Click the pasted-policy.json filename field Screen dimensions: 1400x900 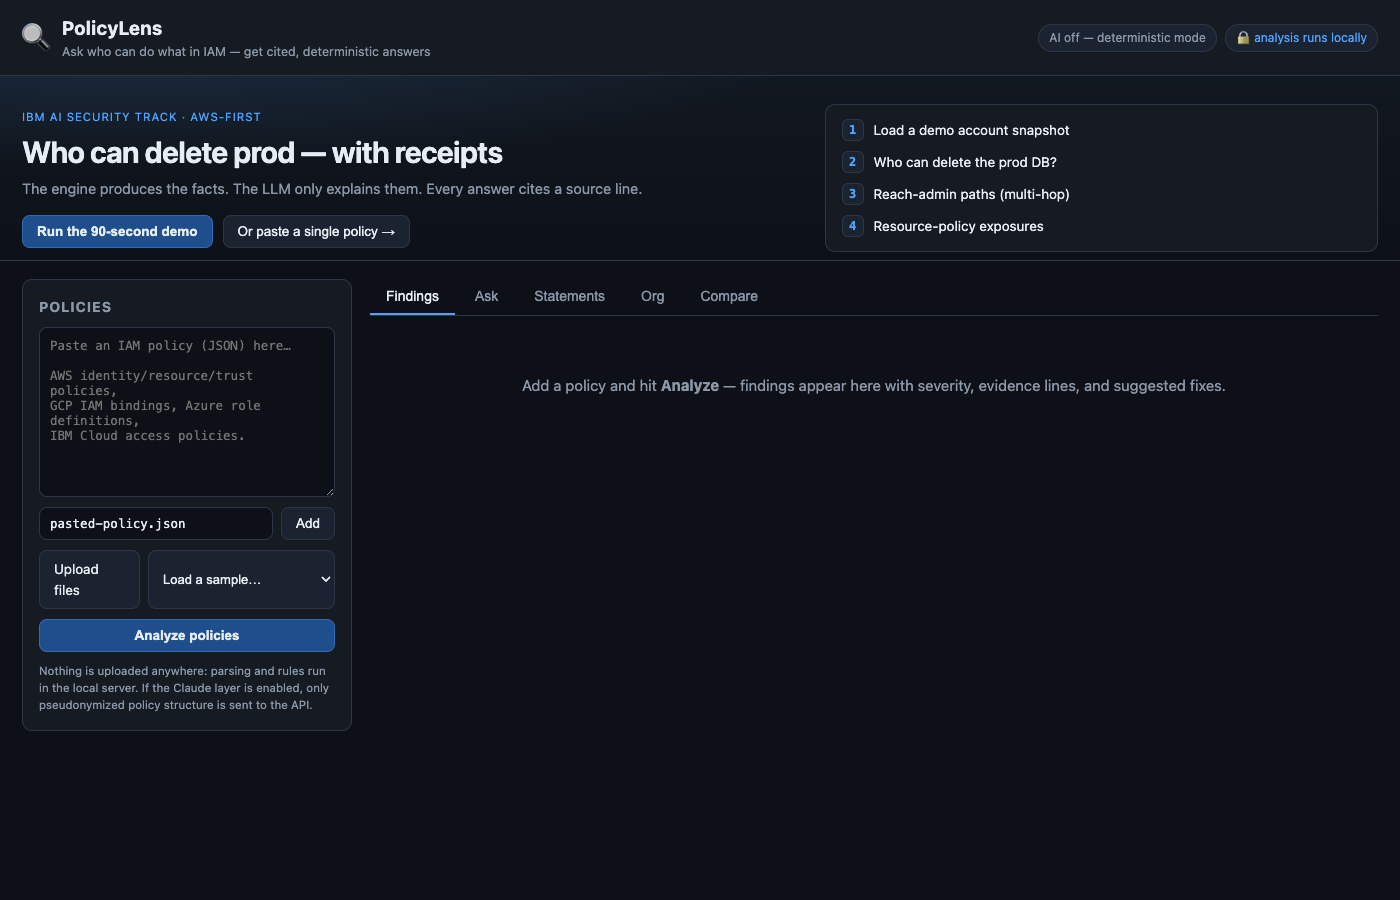pyautogui.click(x=156, y=523)
